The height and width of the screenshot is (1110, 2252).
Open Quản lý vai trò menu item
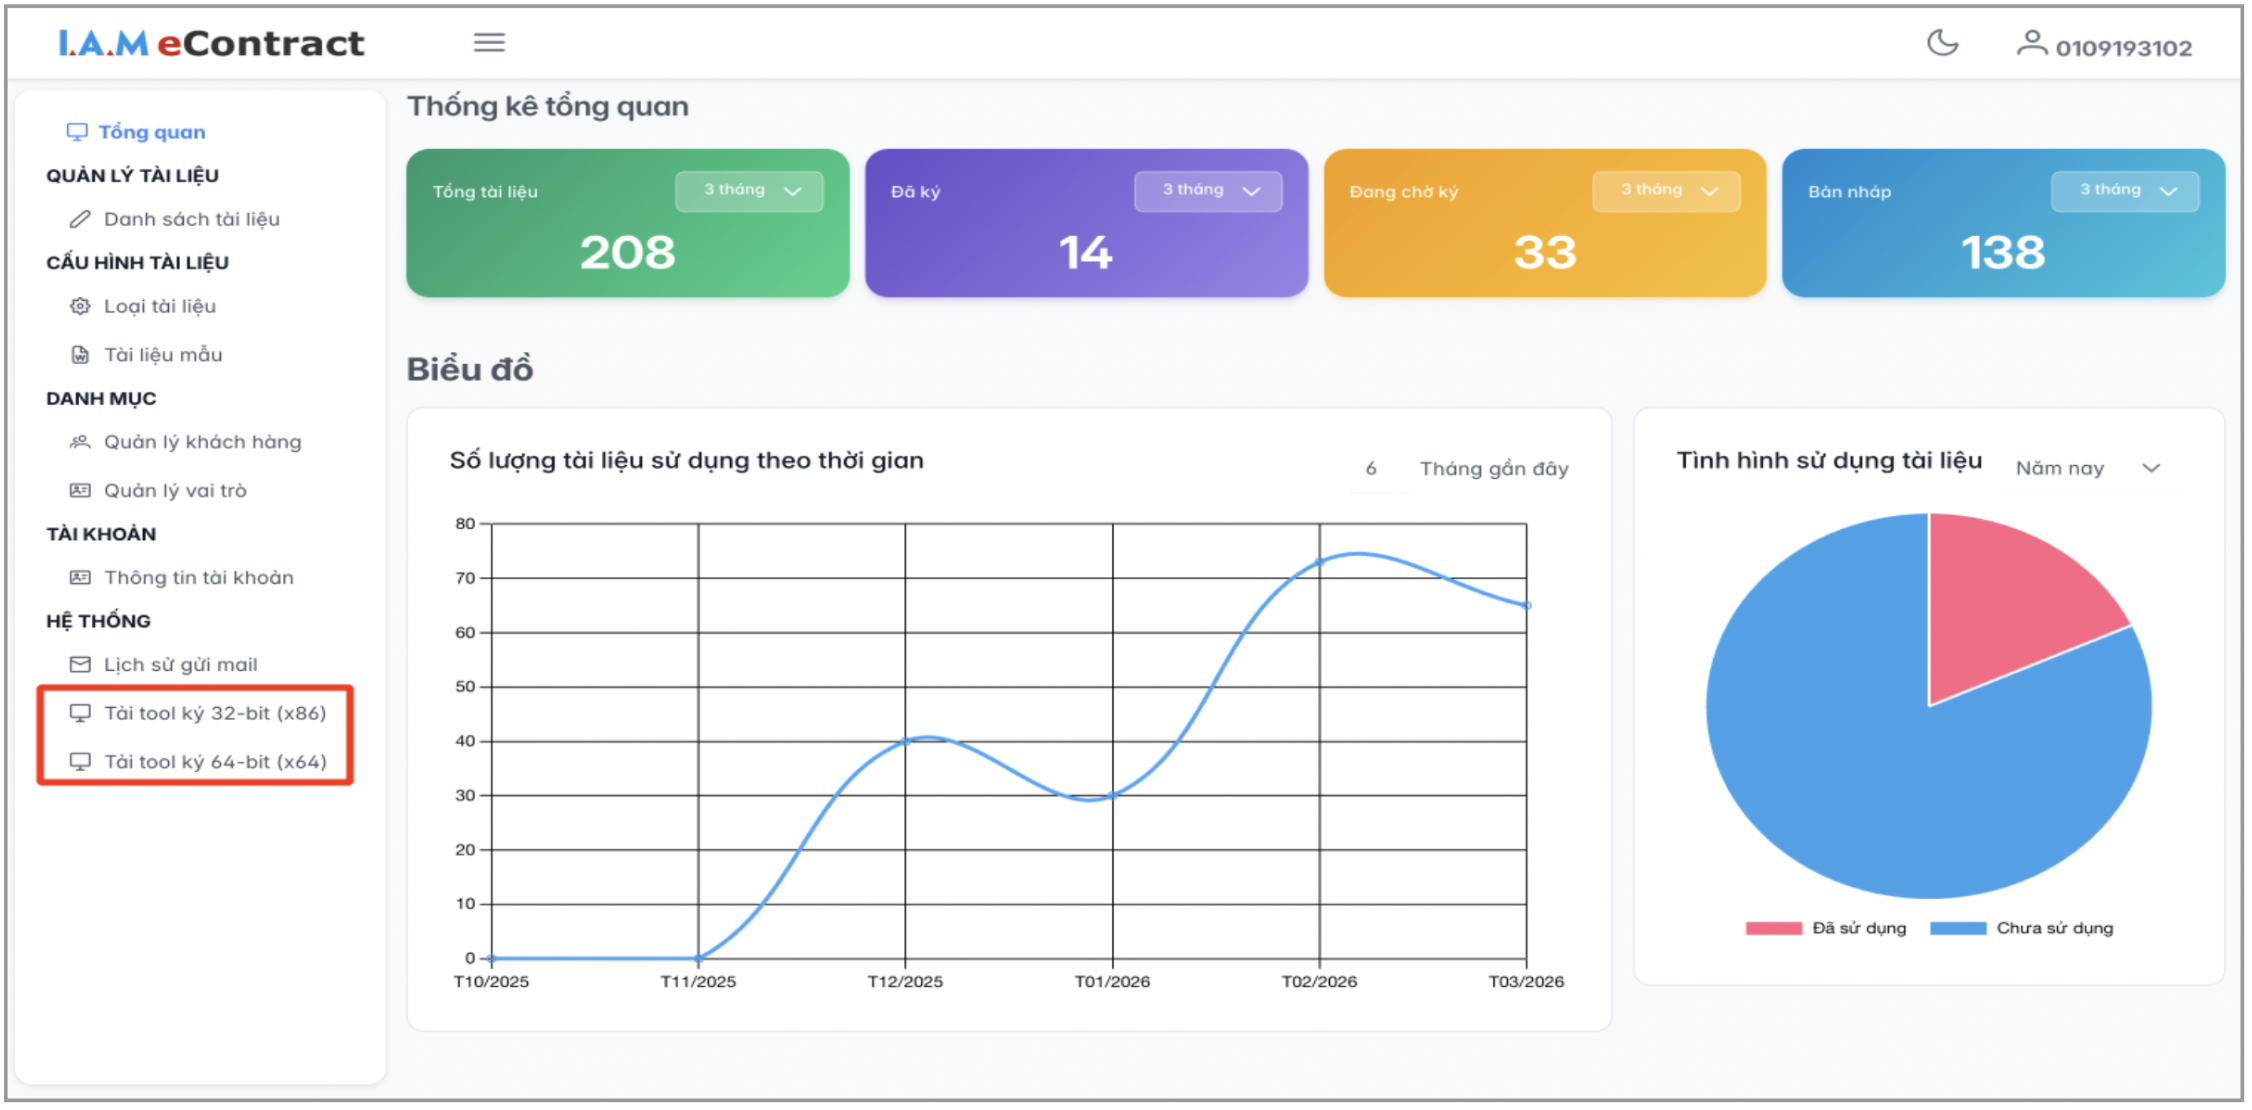(175, 491)
